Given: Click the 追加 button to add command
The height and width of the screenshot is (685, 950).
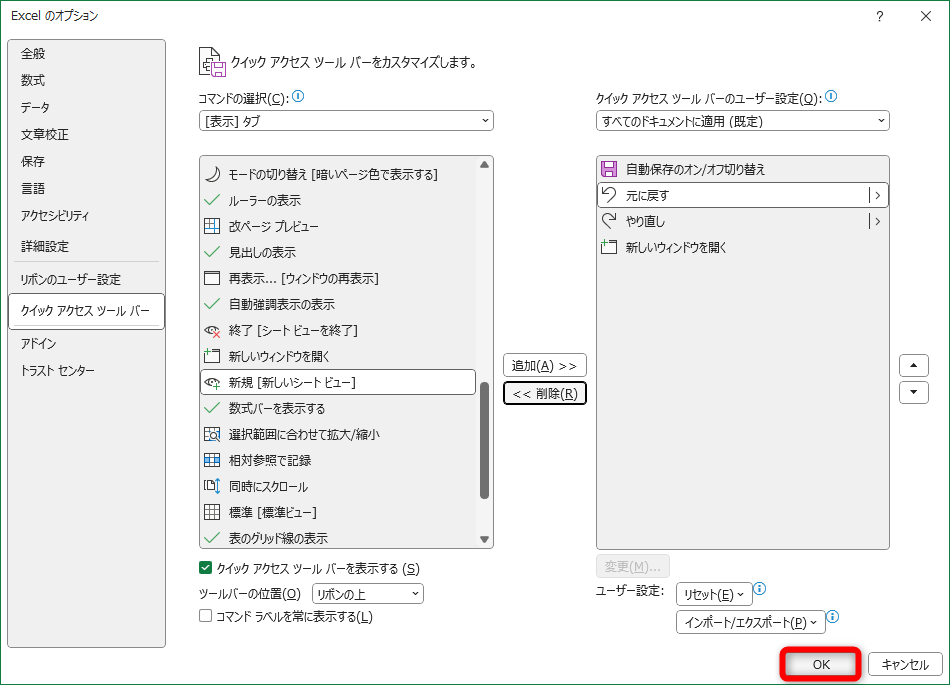Looking at the screenshot, I should coord(544,364).
